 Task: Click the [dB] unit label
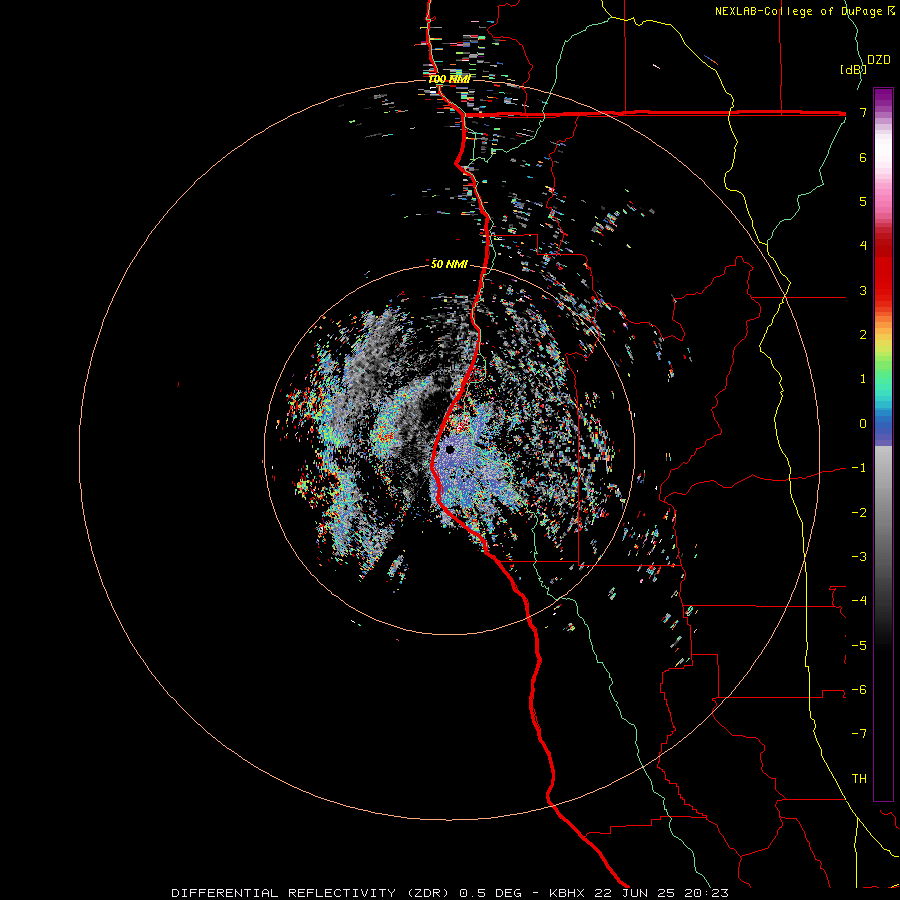[x=854, y=69]
